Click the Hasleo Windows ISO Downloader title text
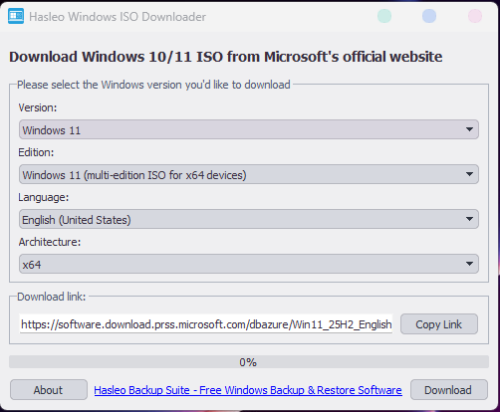 point(117,17)
